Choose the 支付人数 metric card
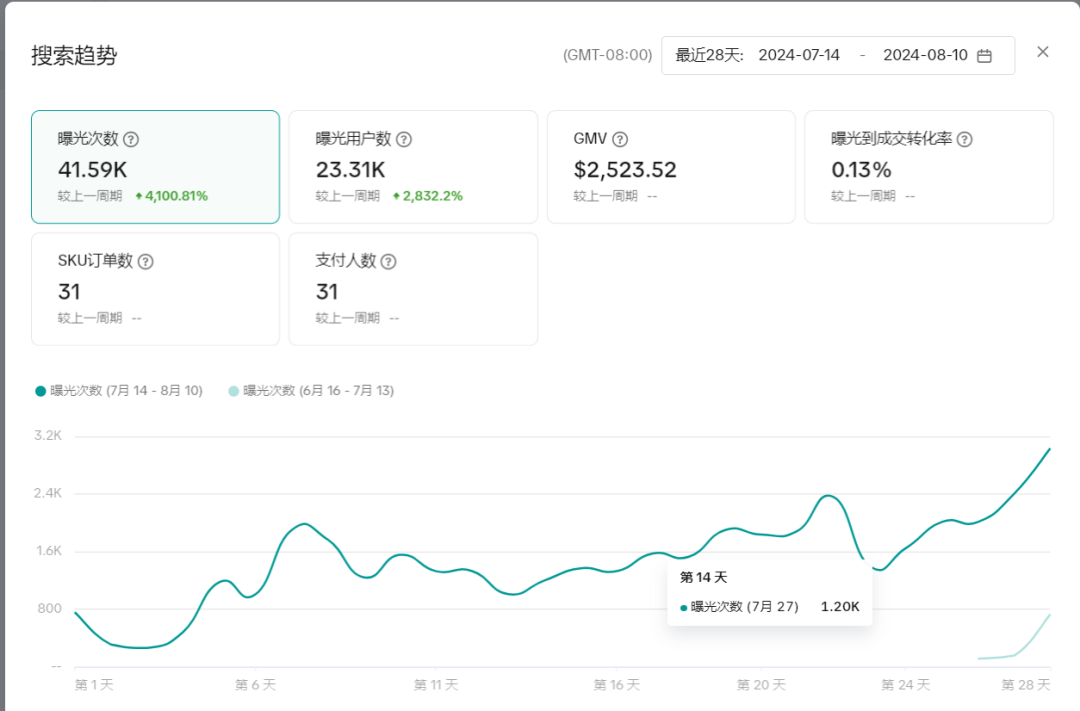 point(413,289)
